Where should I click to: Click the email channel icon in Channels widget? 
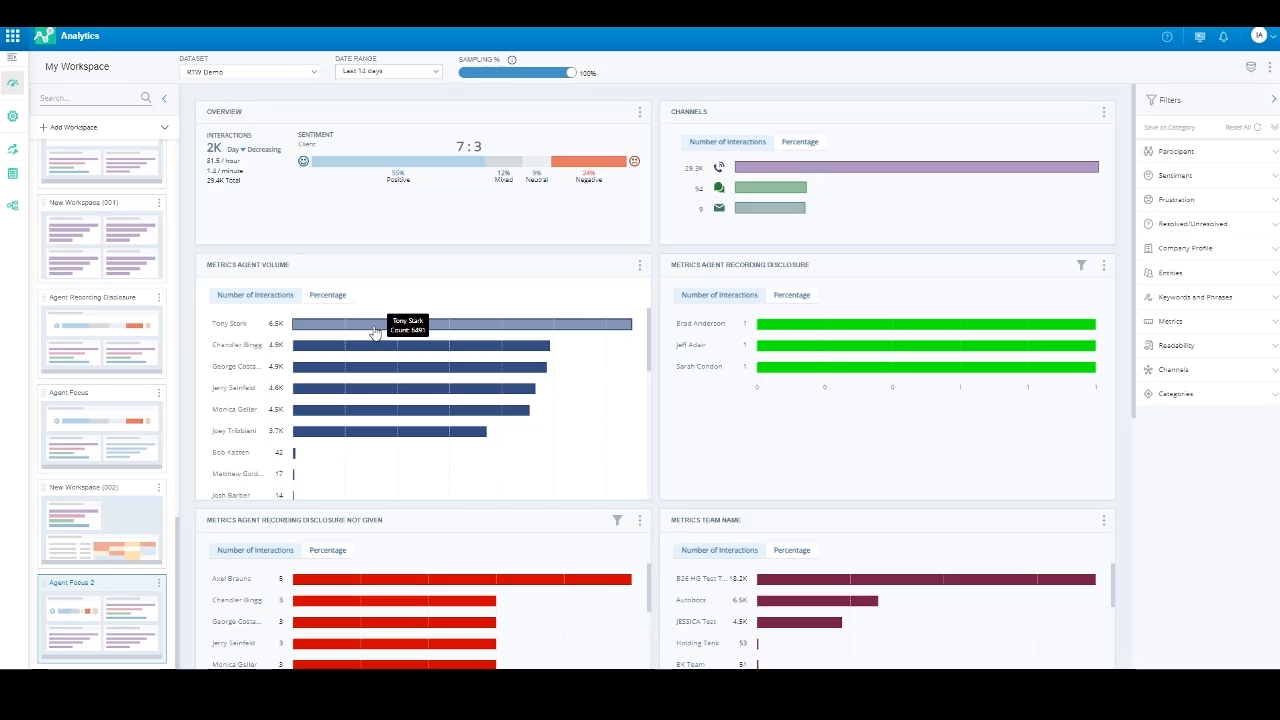pyautogui.click(x=719, y=208)
